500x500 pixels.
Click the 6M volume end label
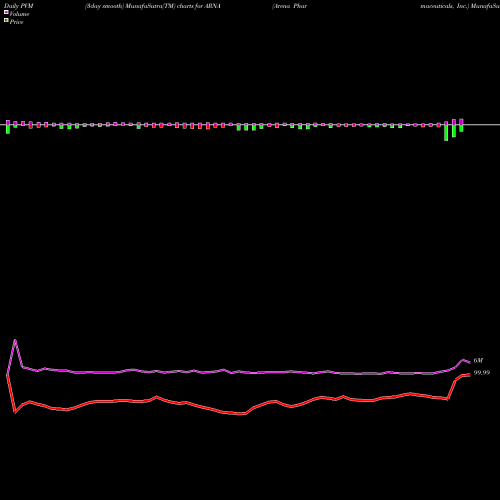coord(478,360)
